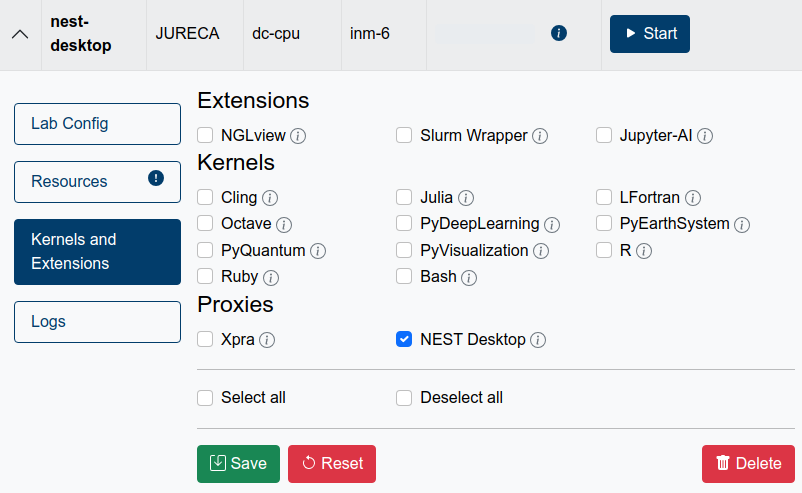Check the Bash kernel checkbox
802x493 pixels.
tap(404, 276)
